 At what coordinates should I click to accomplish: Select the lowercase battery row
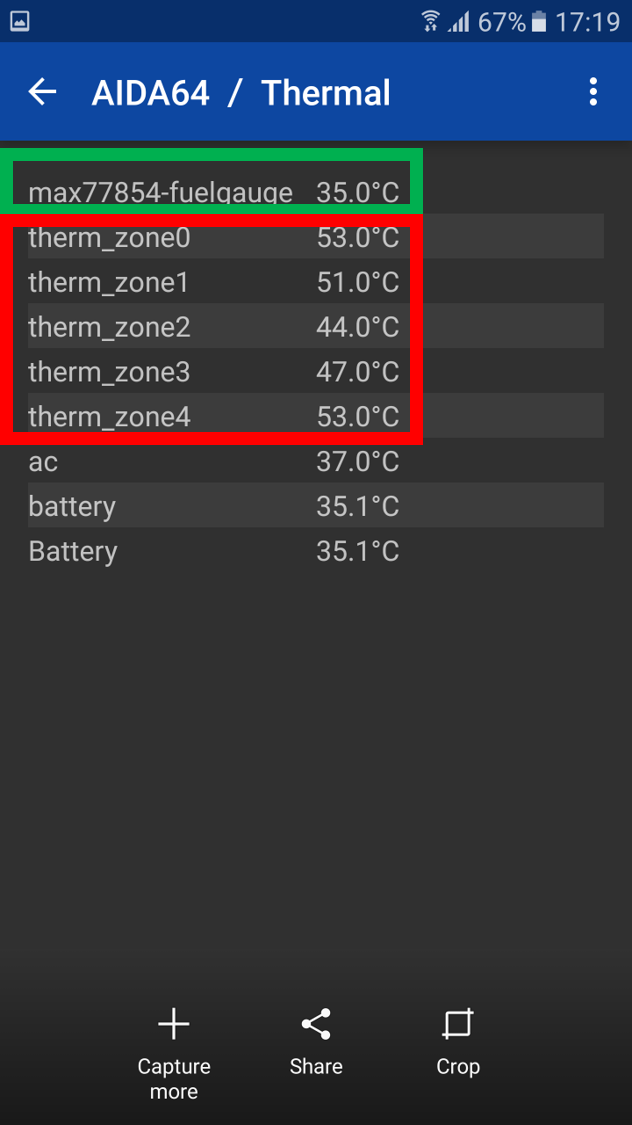214,506
